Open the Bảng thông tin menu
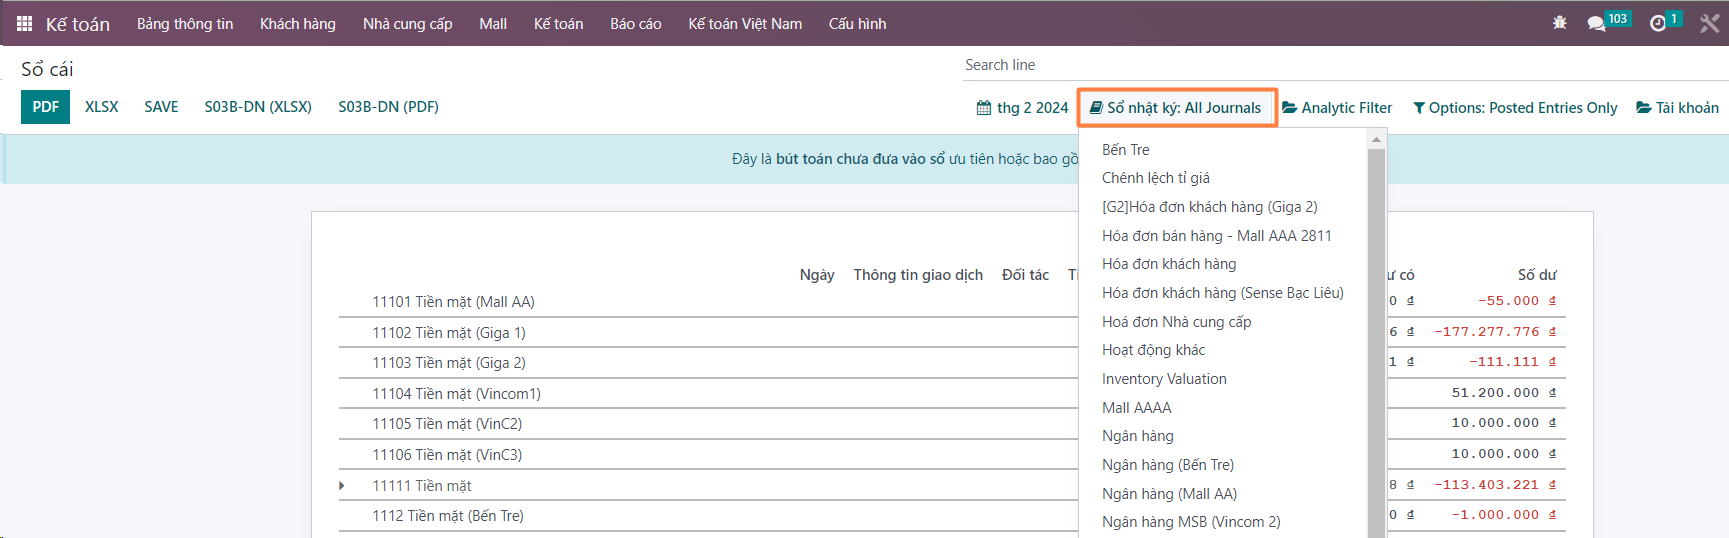Screen dimensions: 1729x538 click(x=185, y=23)
